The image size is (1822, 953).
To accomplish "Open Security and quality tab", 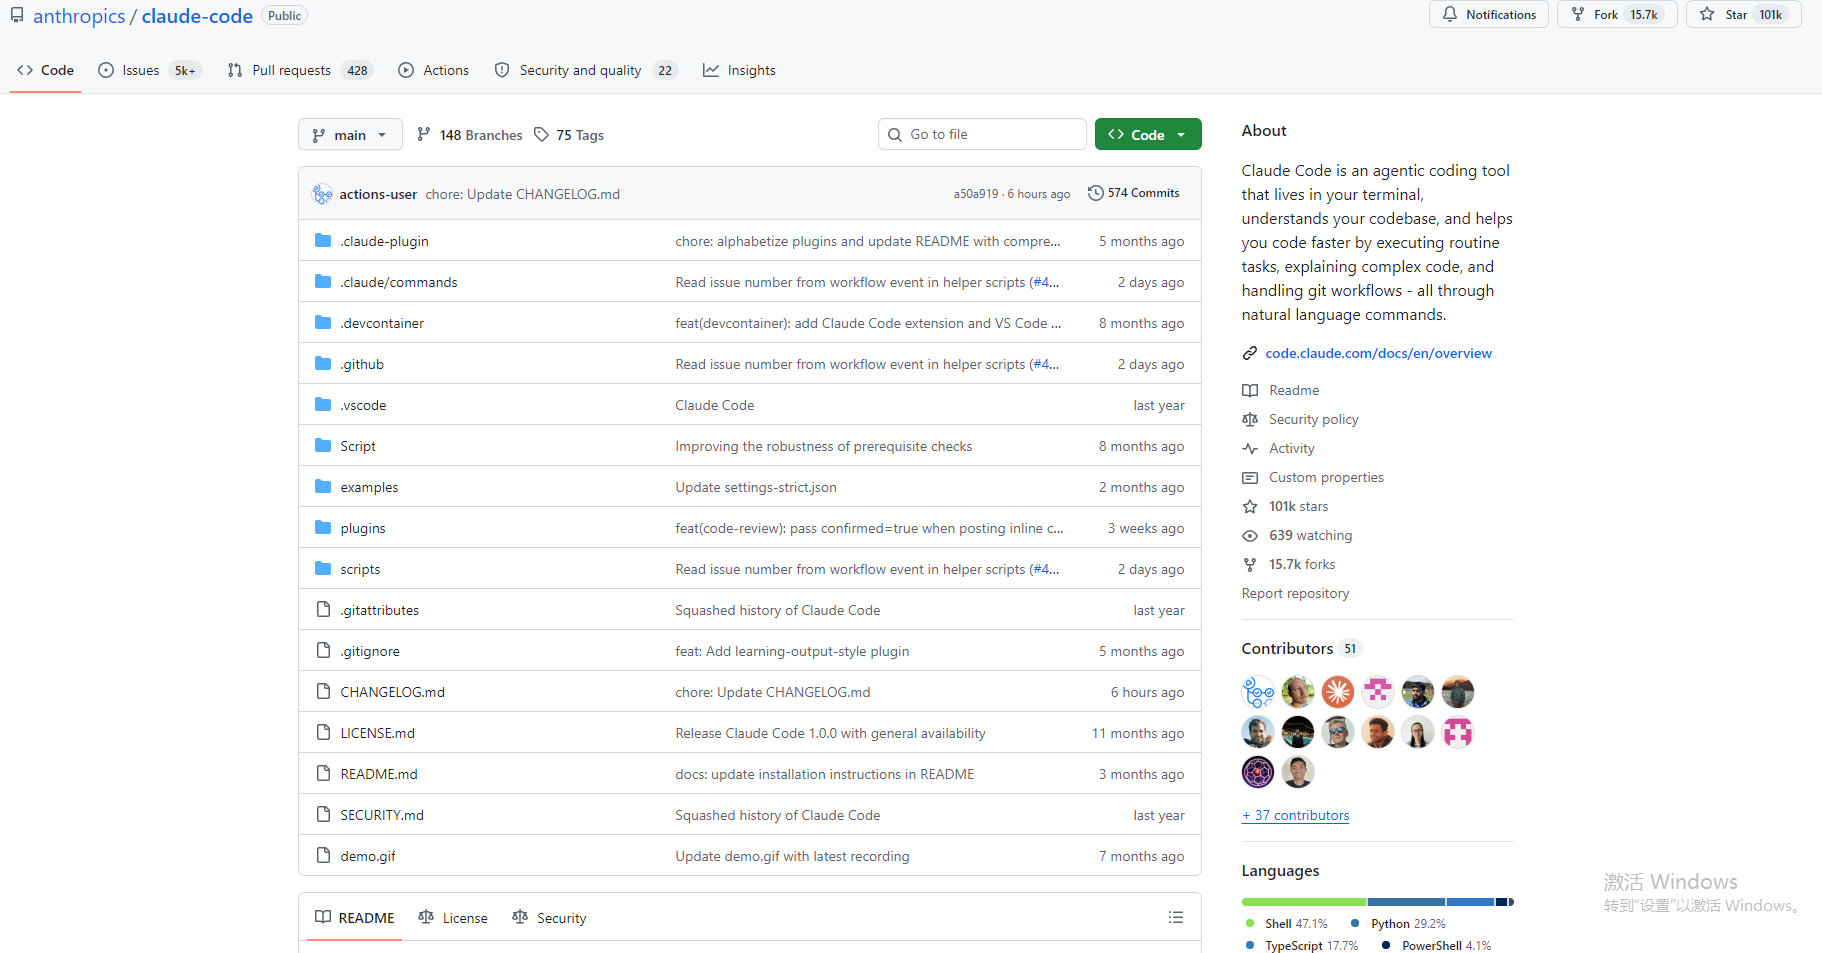I will [586, 70].
